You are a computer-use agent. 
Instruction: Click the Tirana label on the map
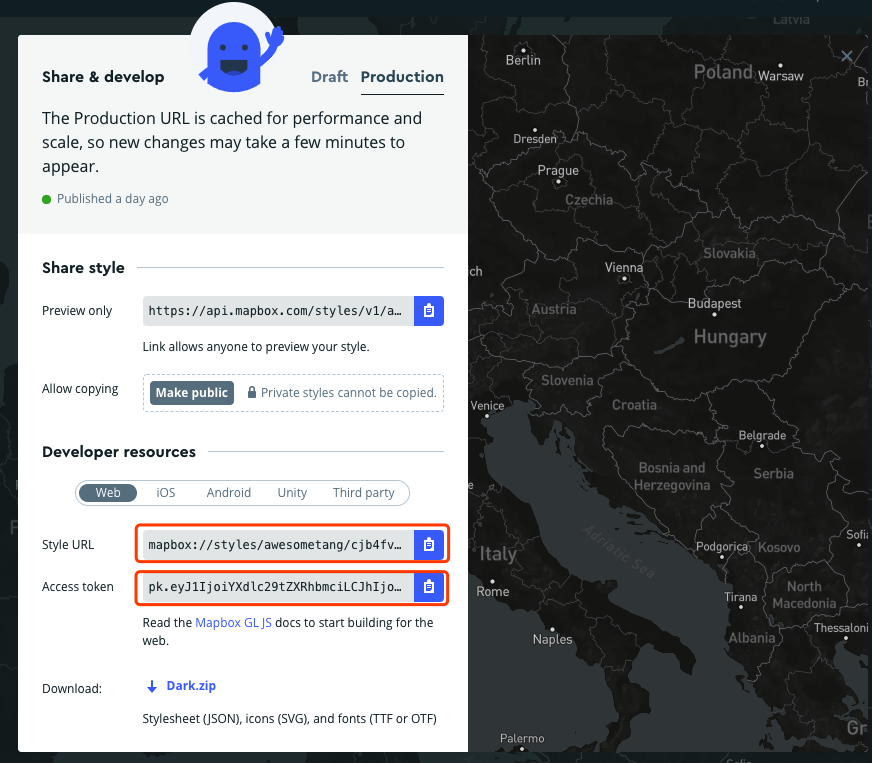pyautogui.click(x=741, y=597)
